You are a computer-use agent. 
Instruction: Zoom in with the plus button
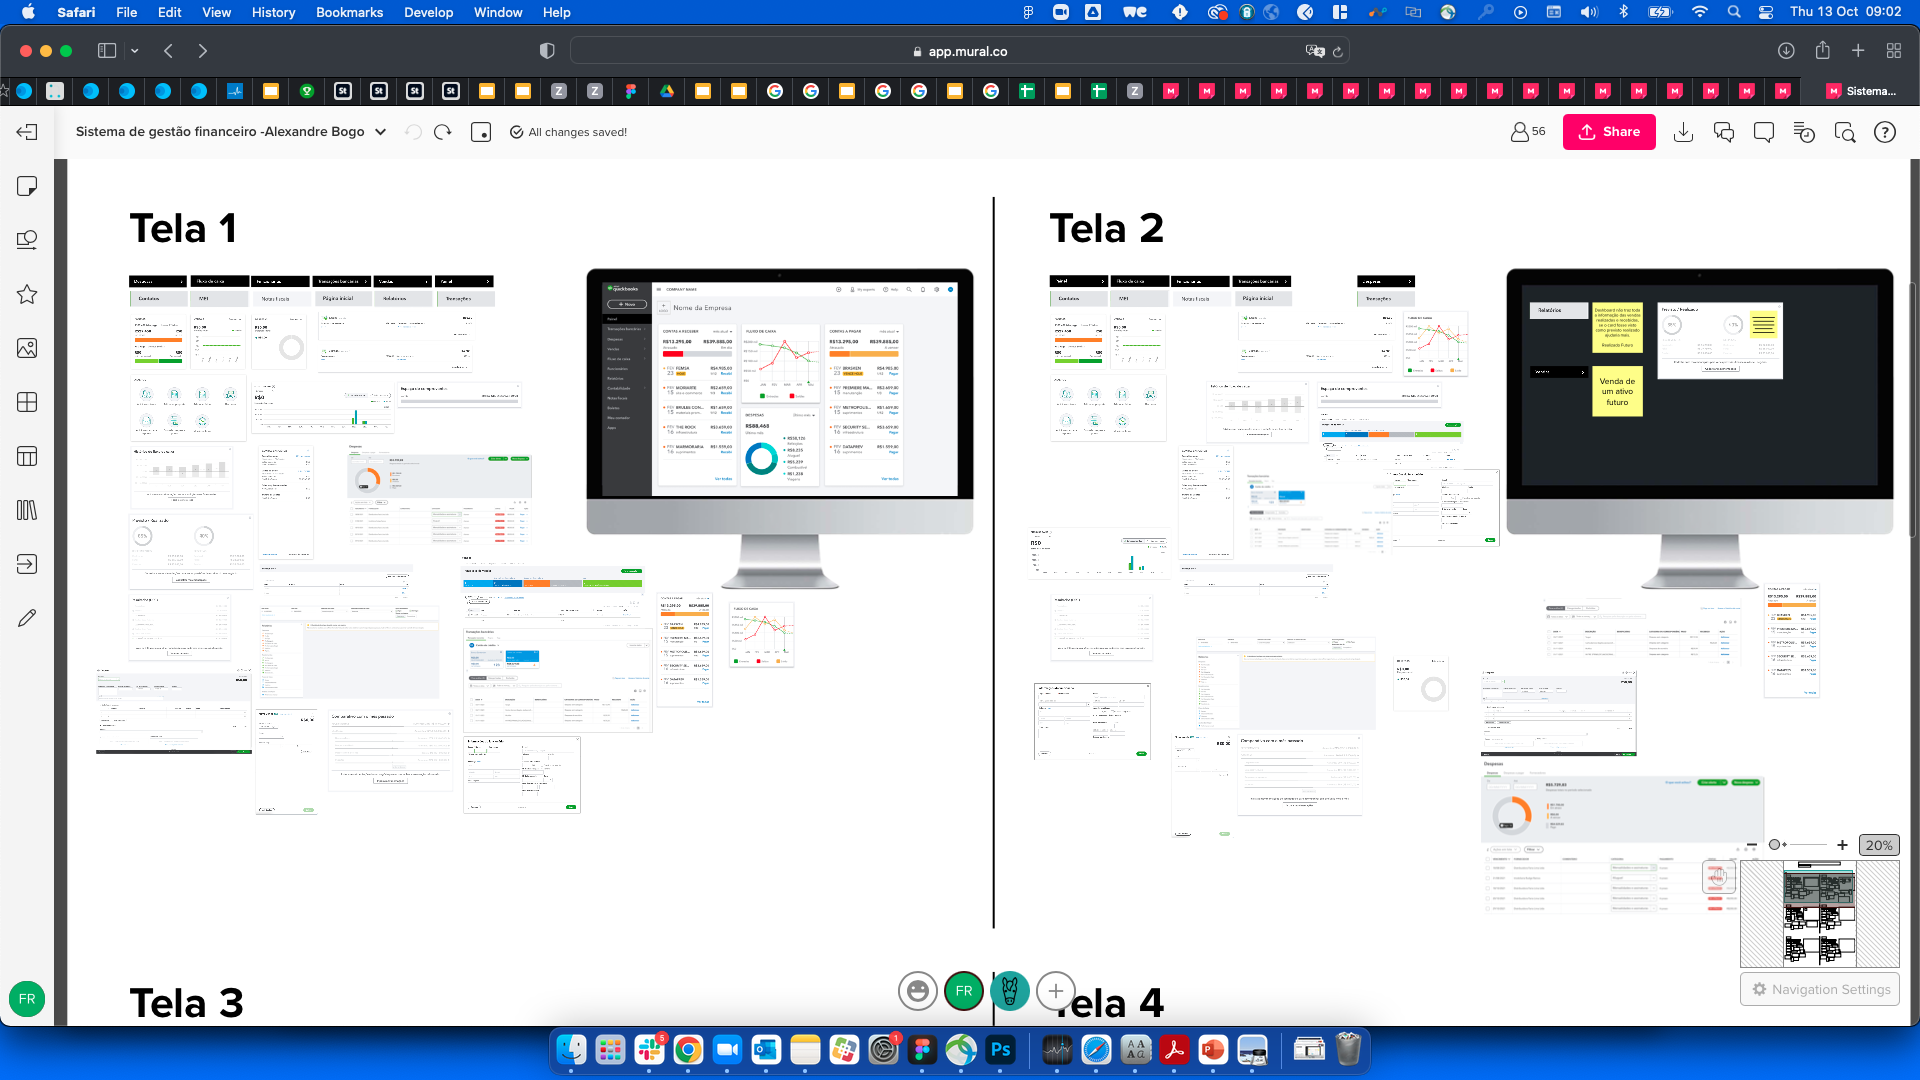point(1842,845)
